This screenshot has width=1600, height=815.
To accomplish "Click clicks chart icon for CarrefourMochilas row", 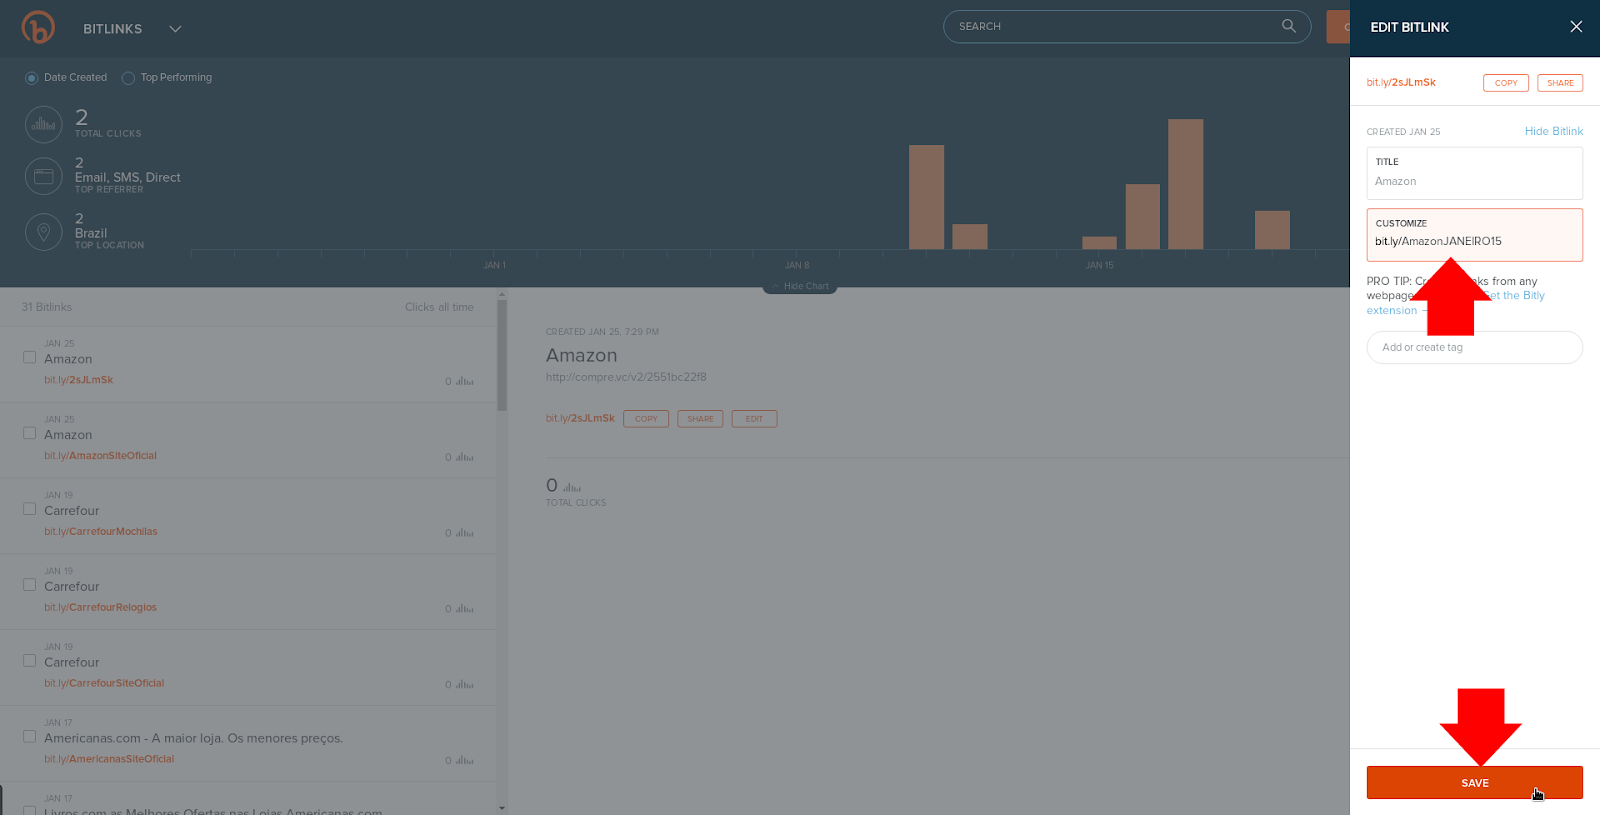I will [465, 533].
